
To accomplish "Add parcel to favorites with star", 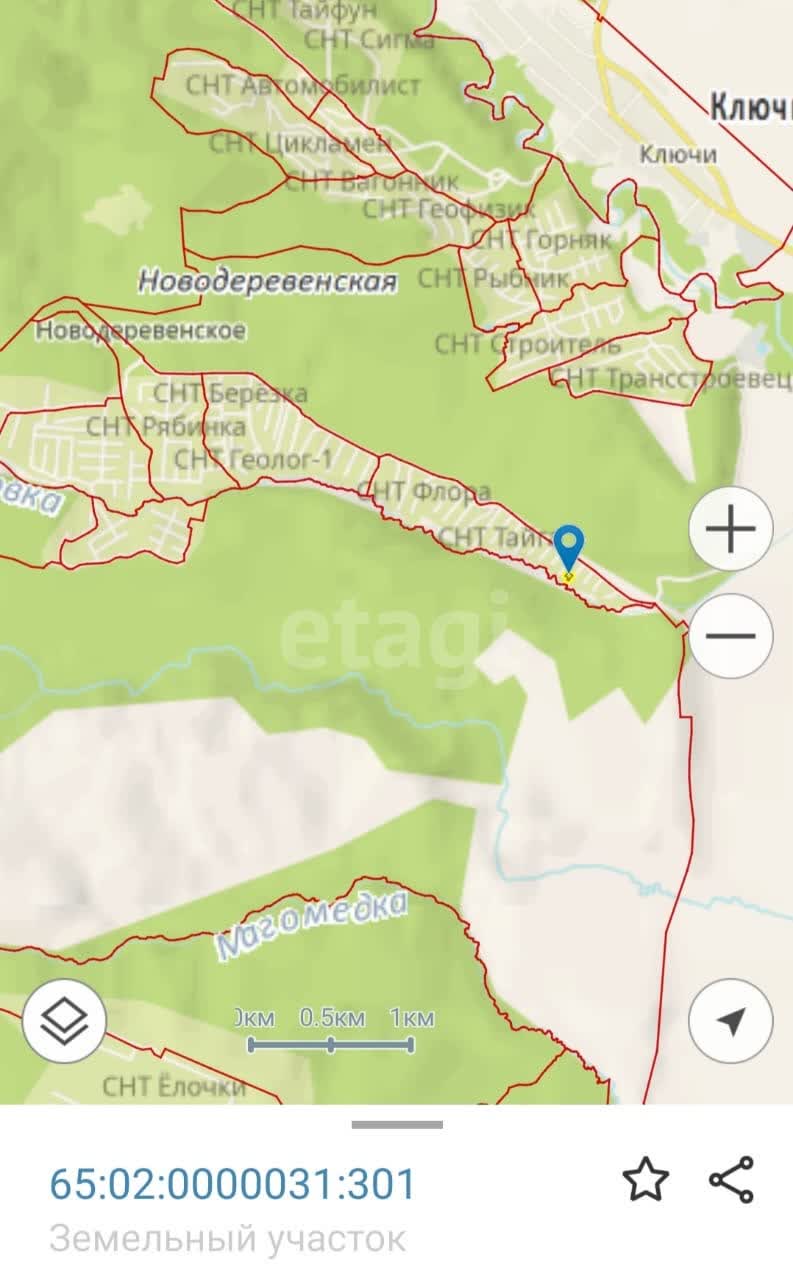I will 645,1180.
